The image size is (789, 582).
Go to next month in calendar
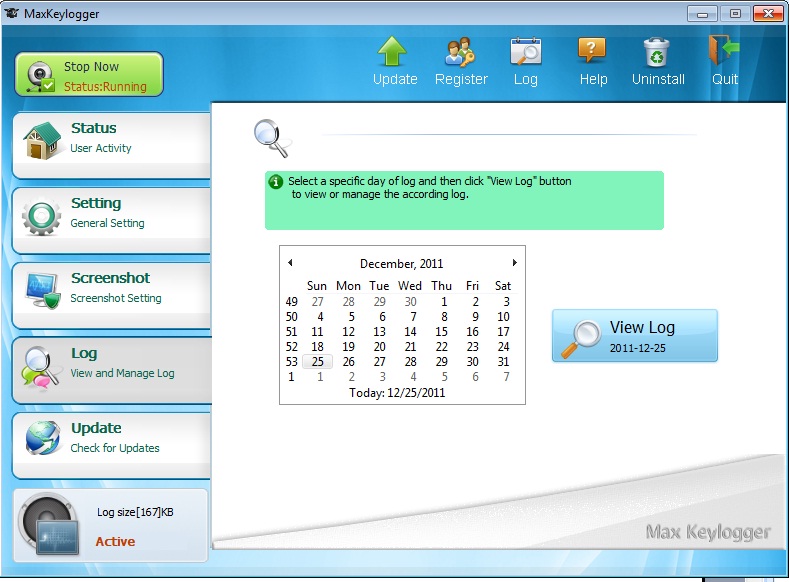click(x=514, y=263)
